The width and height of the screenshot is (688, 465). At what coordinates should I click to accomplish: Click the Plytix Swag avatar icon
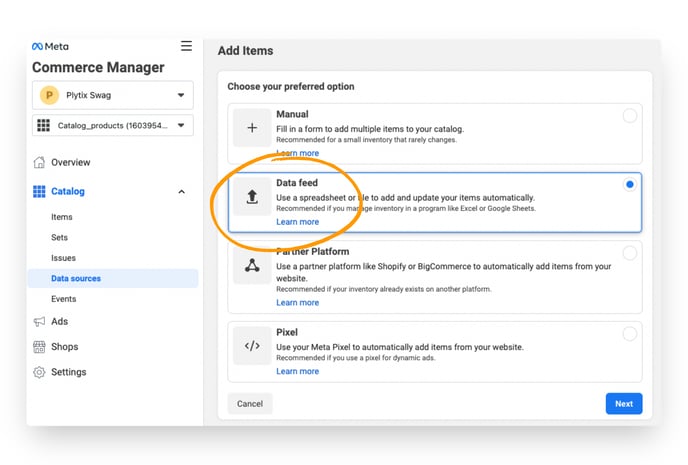(x=50, y=95)
